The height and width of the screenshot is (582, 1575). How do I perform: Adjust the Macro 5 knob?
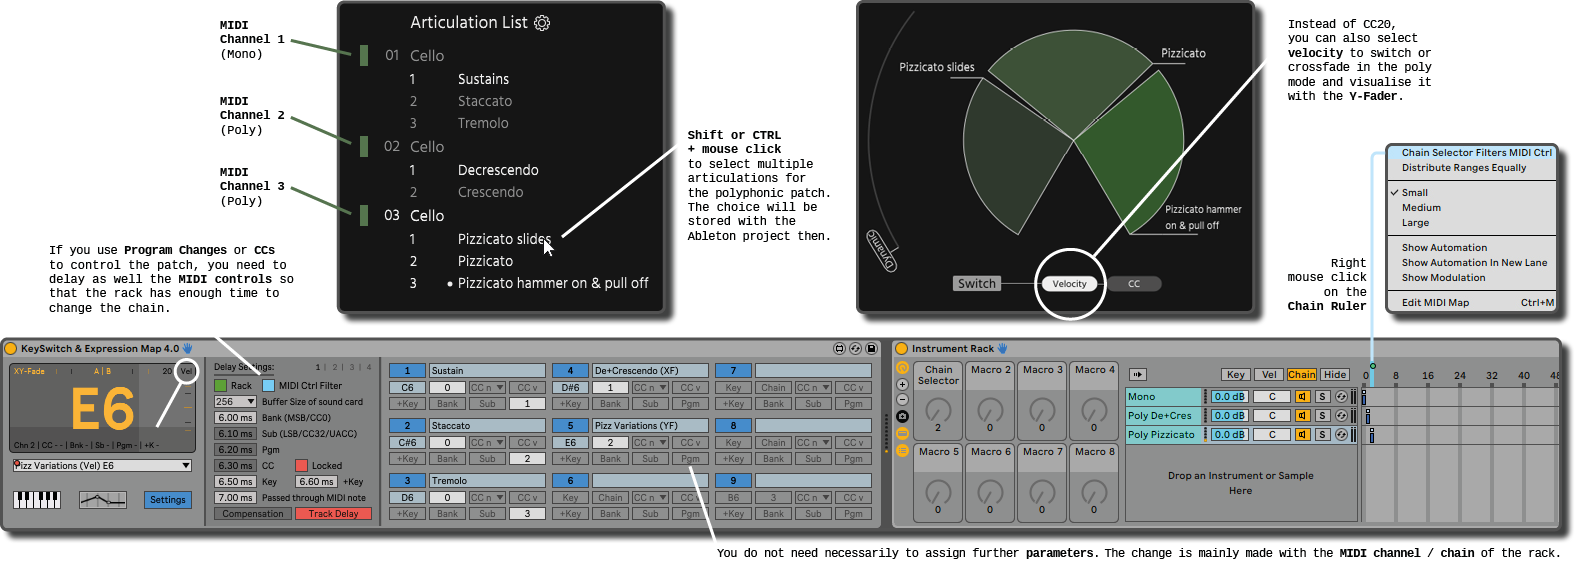[938, 491]
